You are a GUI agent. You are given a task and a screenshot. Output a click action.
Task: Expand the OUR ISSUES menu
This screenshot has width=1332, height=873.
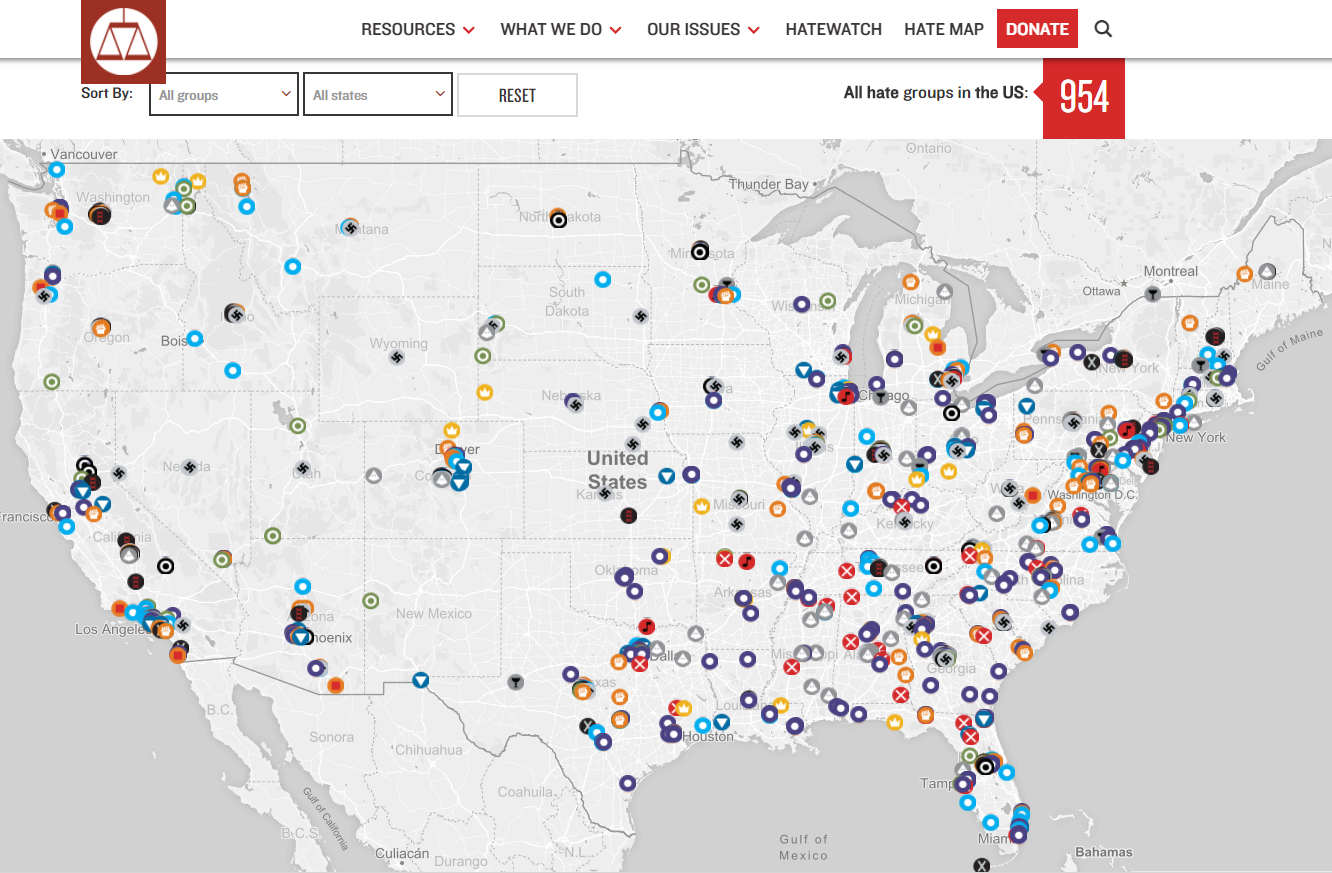click(x=694, y=29)
